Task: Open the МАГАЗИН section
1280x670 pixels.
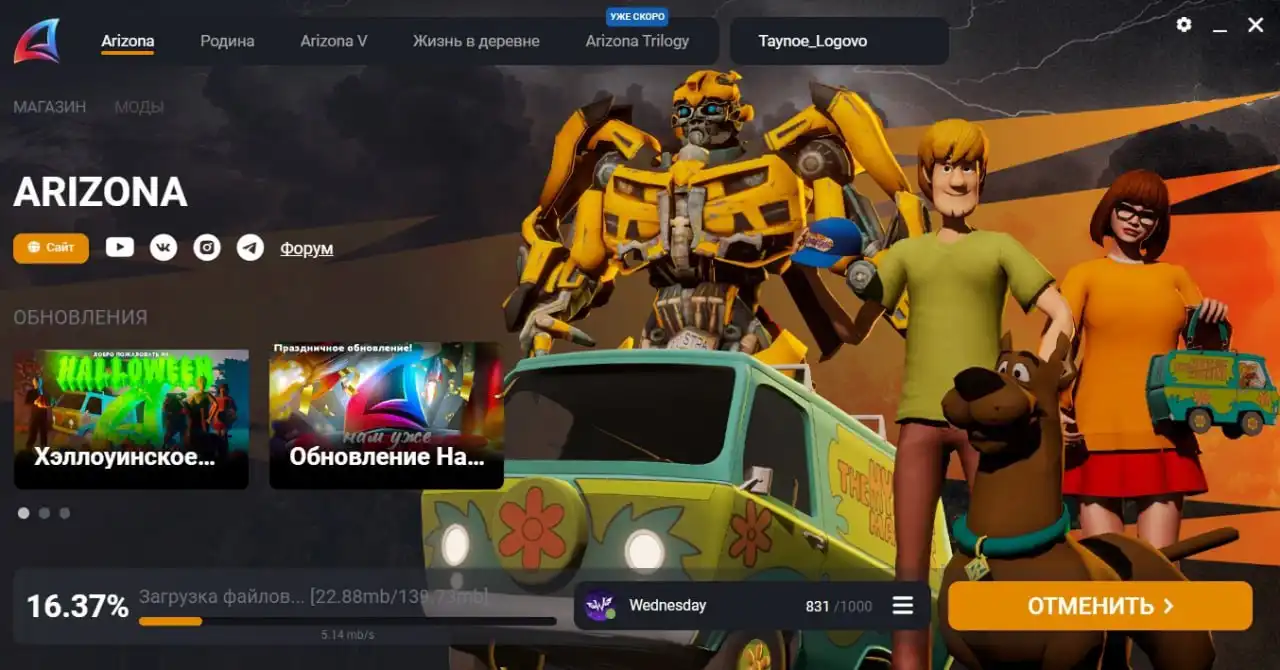Action: 50,107
